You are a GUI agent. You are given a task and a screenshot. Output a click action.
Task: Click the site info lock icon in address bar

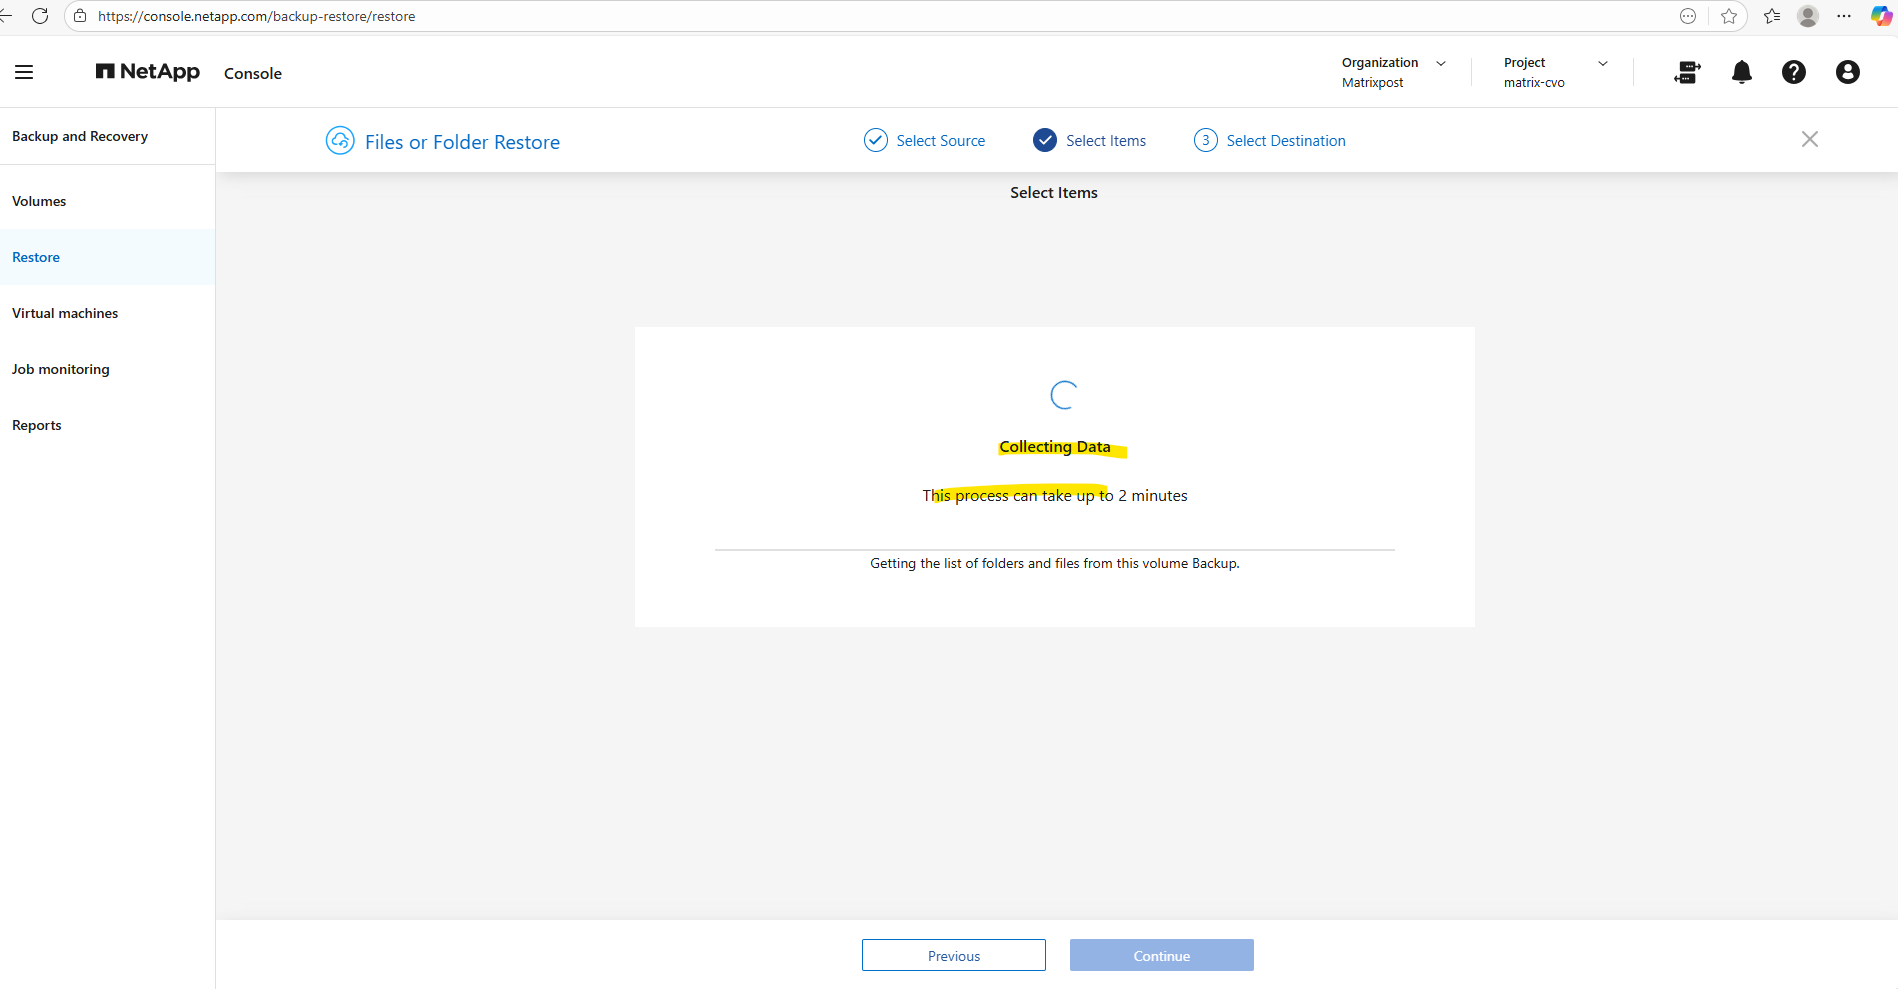pyautogui.click(x=80, y=16)
